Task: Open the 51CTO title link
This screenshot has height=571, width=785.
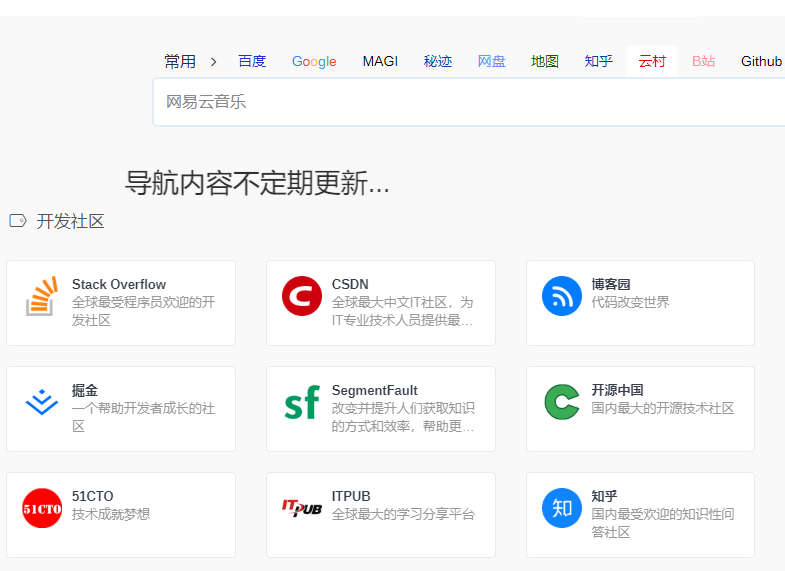Action: click(93, 496)
